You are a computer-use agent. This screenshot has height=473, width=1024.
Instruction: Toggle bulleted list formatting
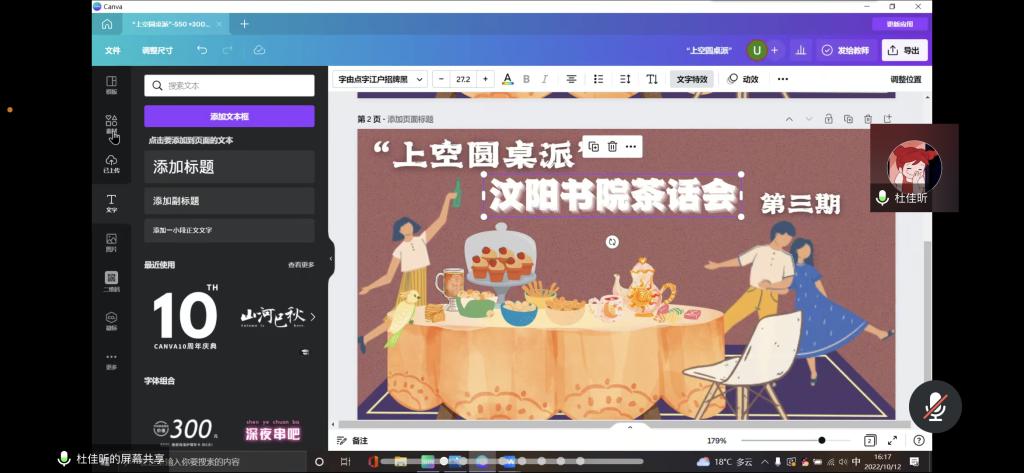[x=598, y=79]
